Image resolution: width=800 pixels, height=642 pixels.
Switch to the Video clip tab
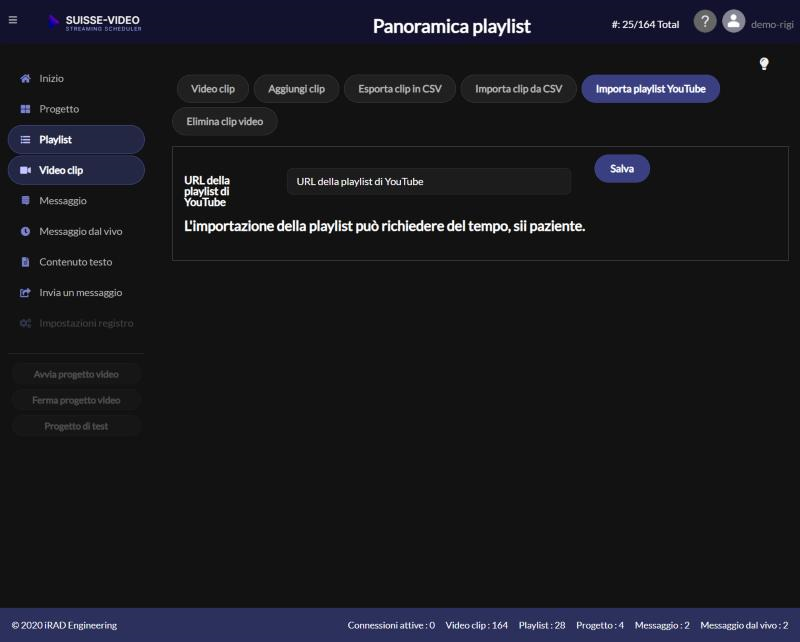[x=213, y=89]
